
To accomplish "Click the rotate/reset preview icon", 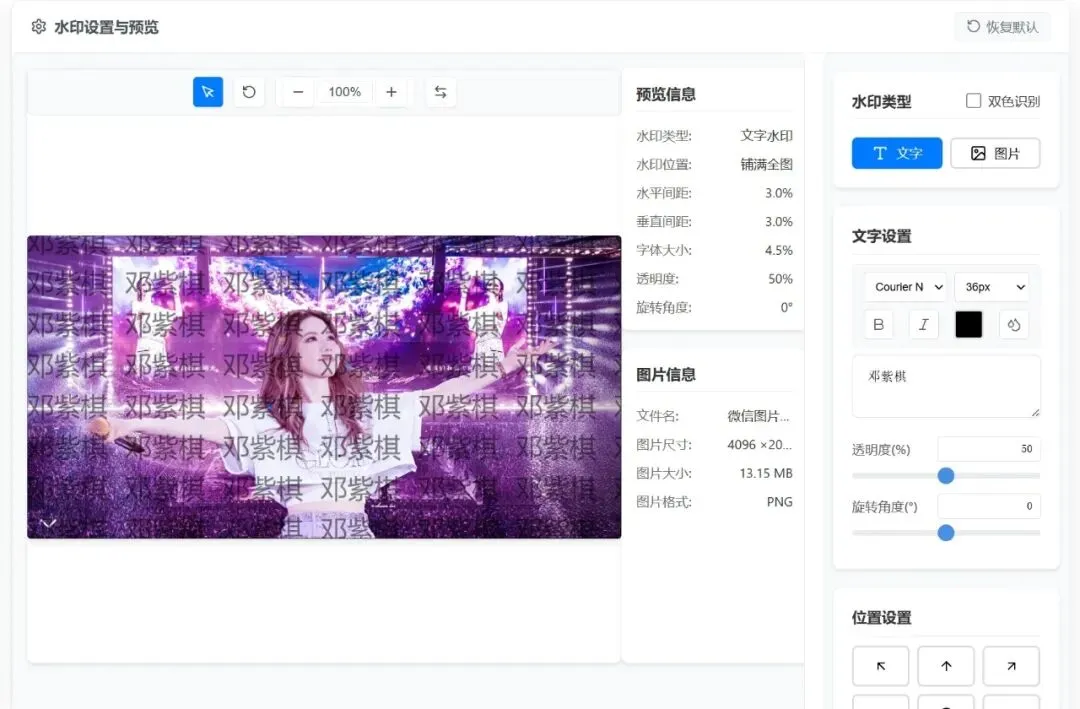I will point(249,92).
